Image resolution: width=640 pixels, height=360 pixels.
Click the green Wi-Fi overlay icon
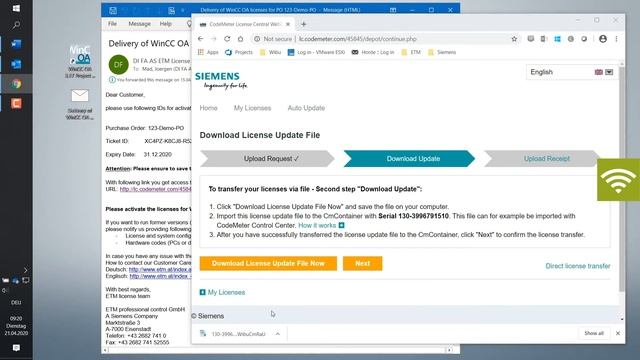pos(618,180)
